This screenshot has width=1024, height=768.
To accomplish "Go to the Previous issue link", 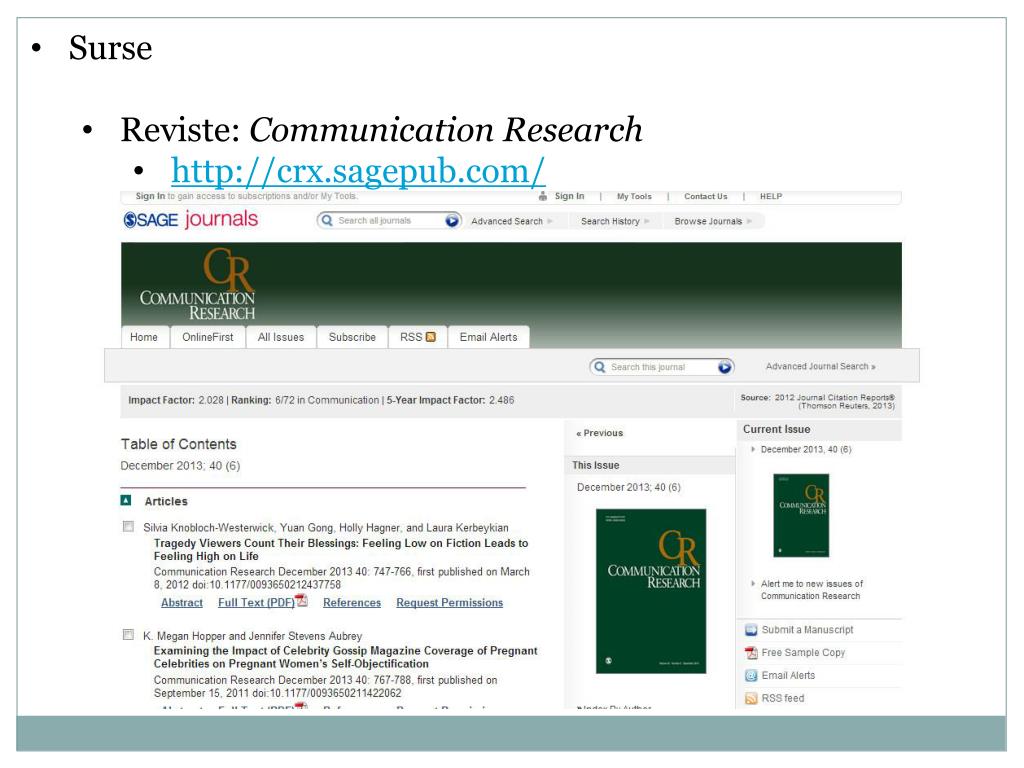I will click(600, 433).
